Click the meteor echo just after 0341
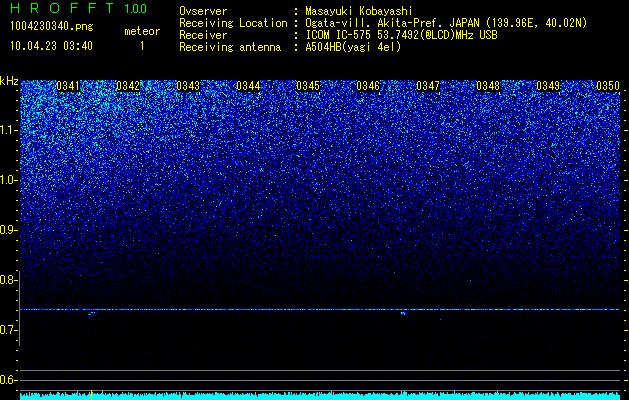 tap(93, 313)
